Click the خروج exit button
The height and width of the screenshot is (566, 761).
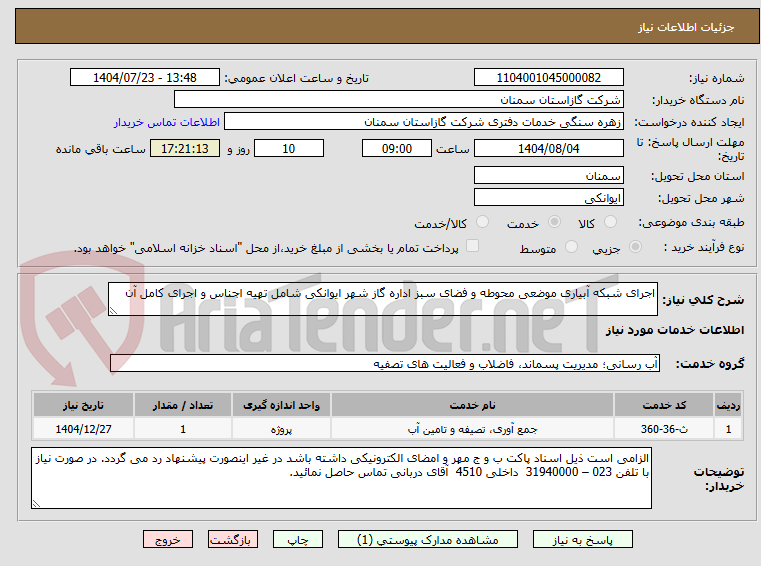[x=167, y=539]
